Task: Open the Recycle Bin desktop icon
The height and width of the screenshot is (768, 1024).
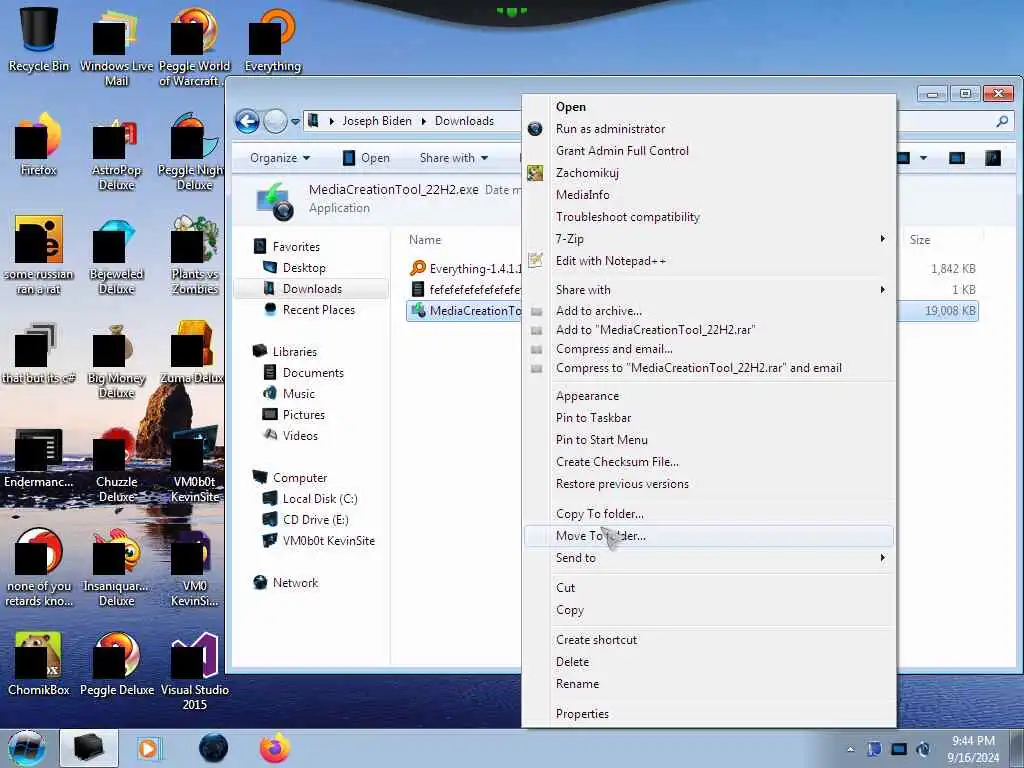Action: (x=39, y=39)
